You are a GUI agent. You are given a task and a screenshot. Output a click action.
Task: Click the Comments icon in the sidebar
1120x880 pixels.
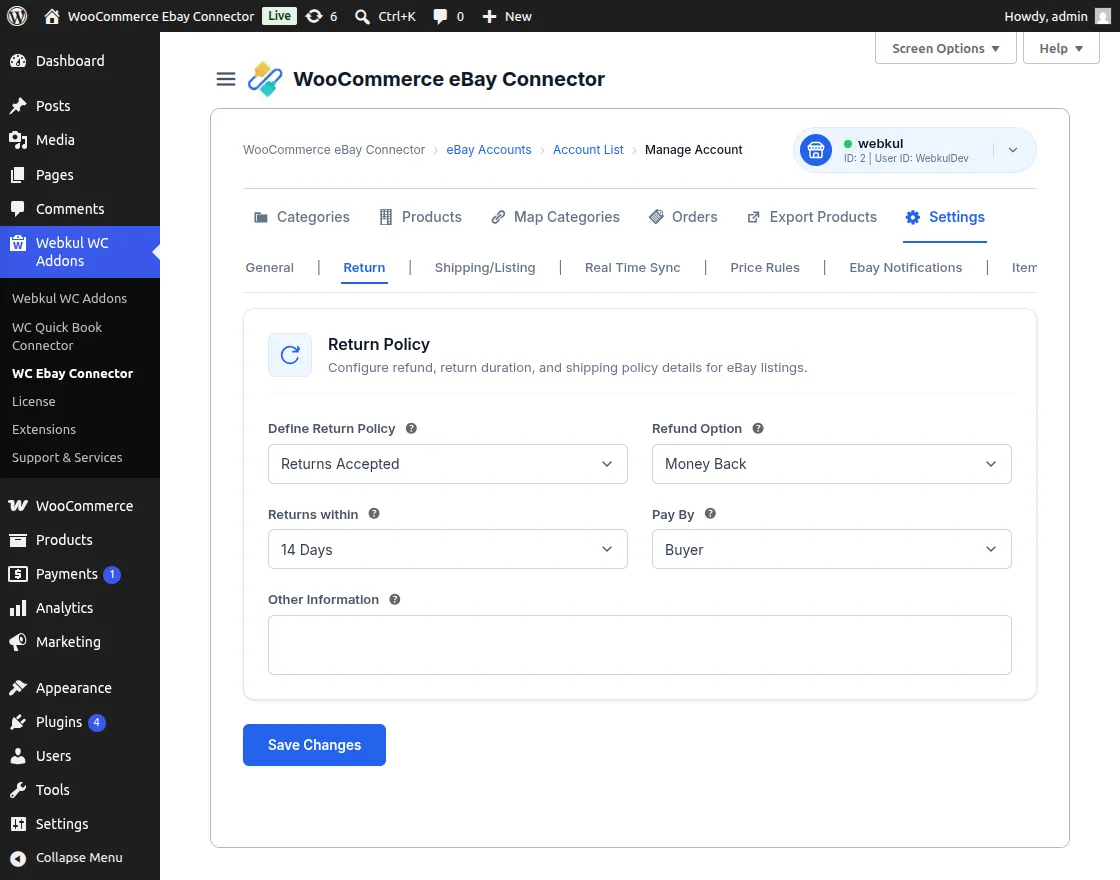point(18,209)
